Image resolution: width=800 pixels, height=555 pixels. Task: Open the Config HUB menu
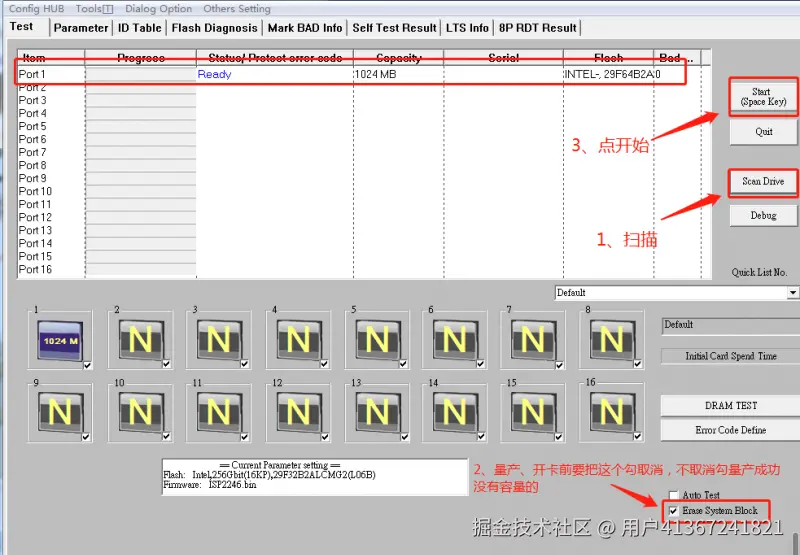[x=37, y=9]
